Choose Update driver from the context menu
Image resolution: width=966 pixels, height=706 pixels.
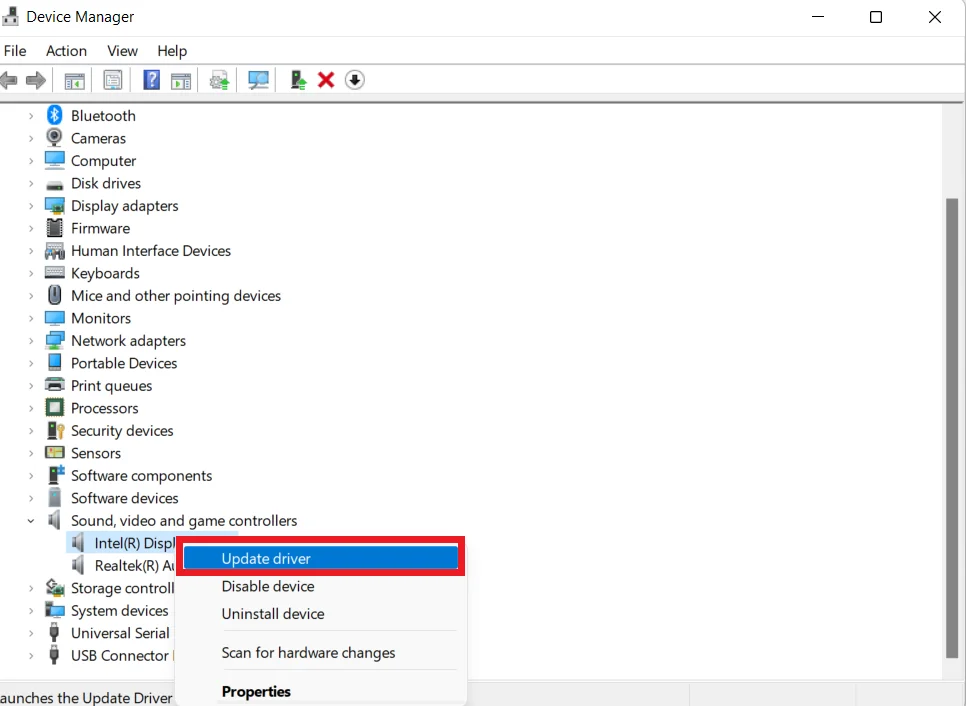tap(266, 559)
